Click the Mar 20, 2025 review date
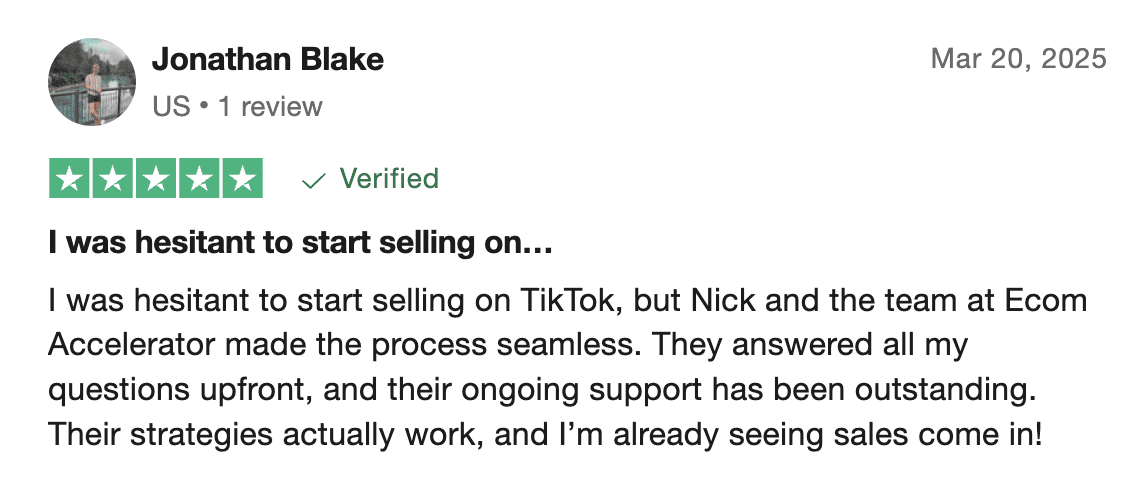The height and width of the screenshot is (492, 1140). coord(1018,59)
